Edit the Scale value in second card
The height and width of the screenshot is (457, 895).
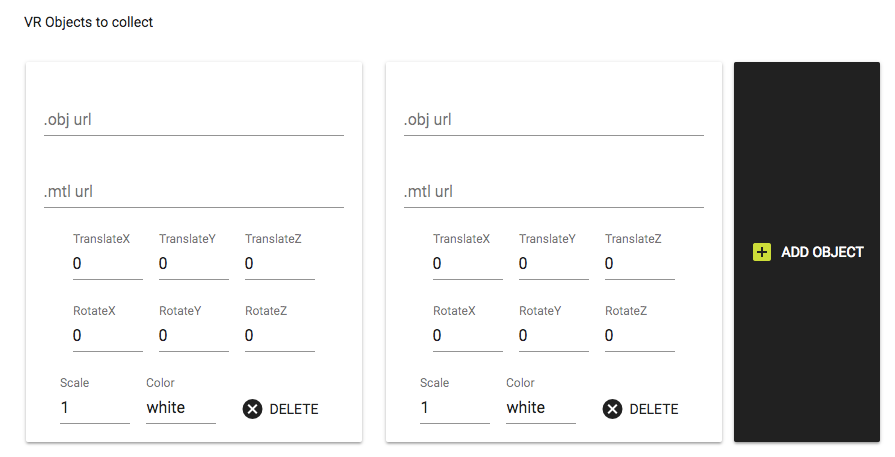454,408
